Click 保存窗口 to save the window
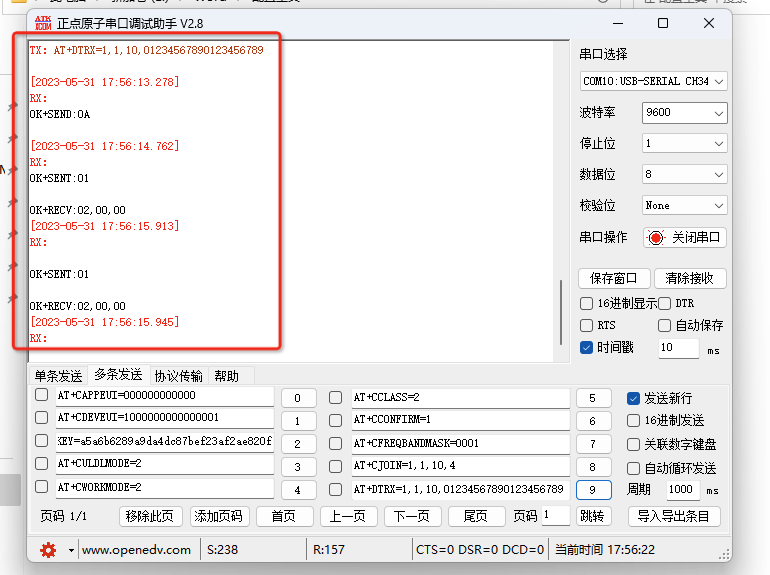Screen dimensions: 770x575 (614, 279)
